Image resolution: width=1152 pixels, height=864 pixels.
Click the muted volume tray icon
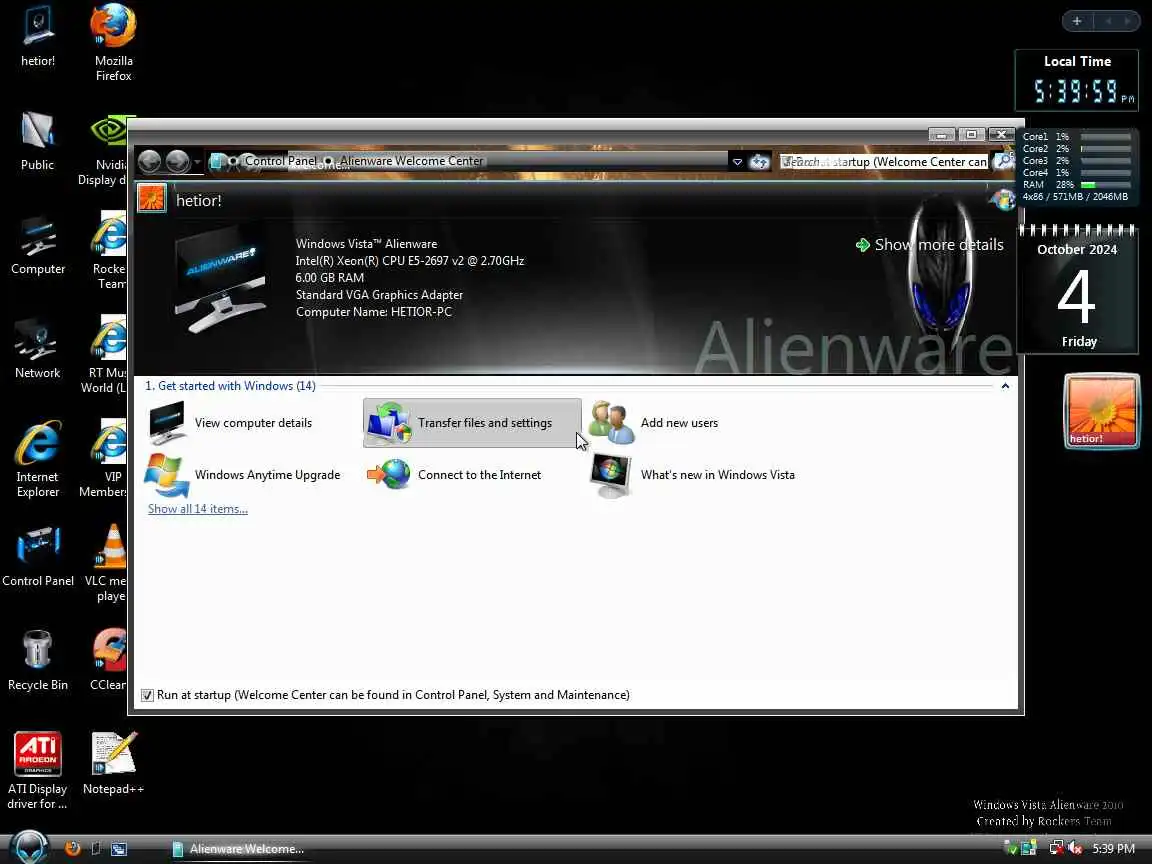tap(1075, 849)
